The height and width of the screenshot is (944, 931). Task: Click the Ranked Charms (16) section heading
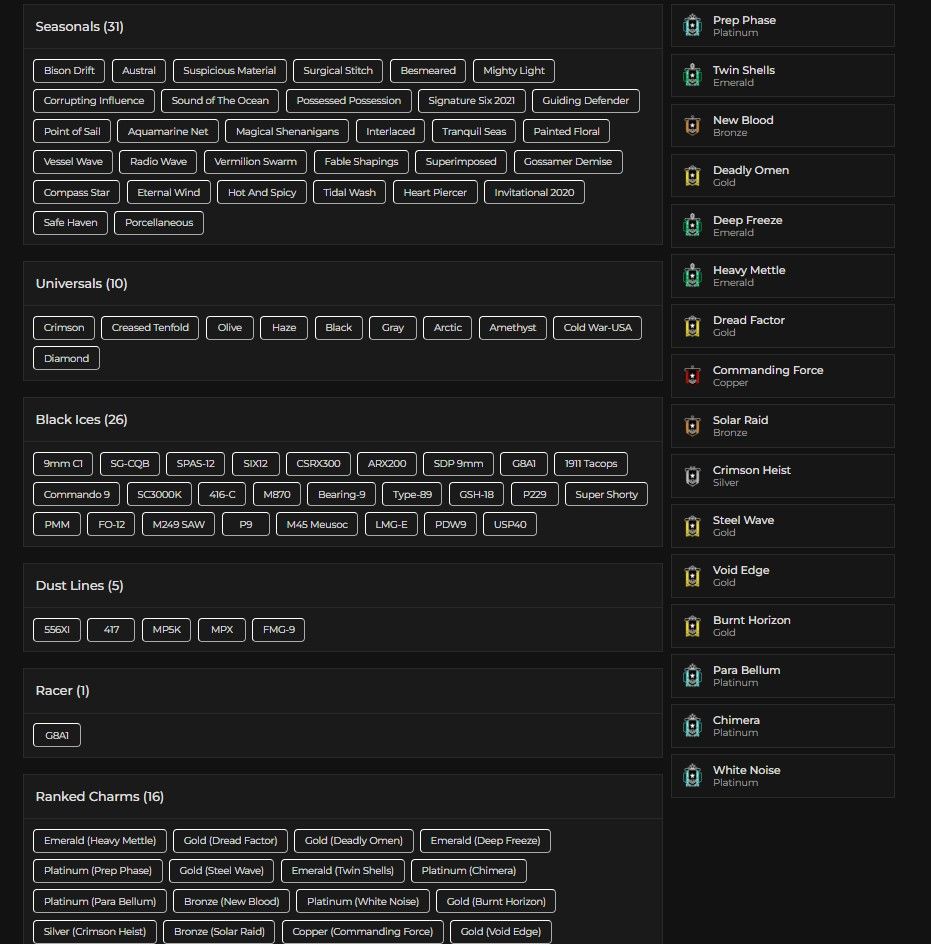point(99,796)
